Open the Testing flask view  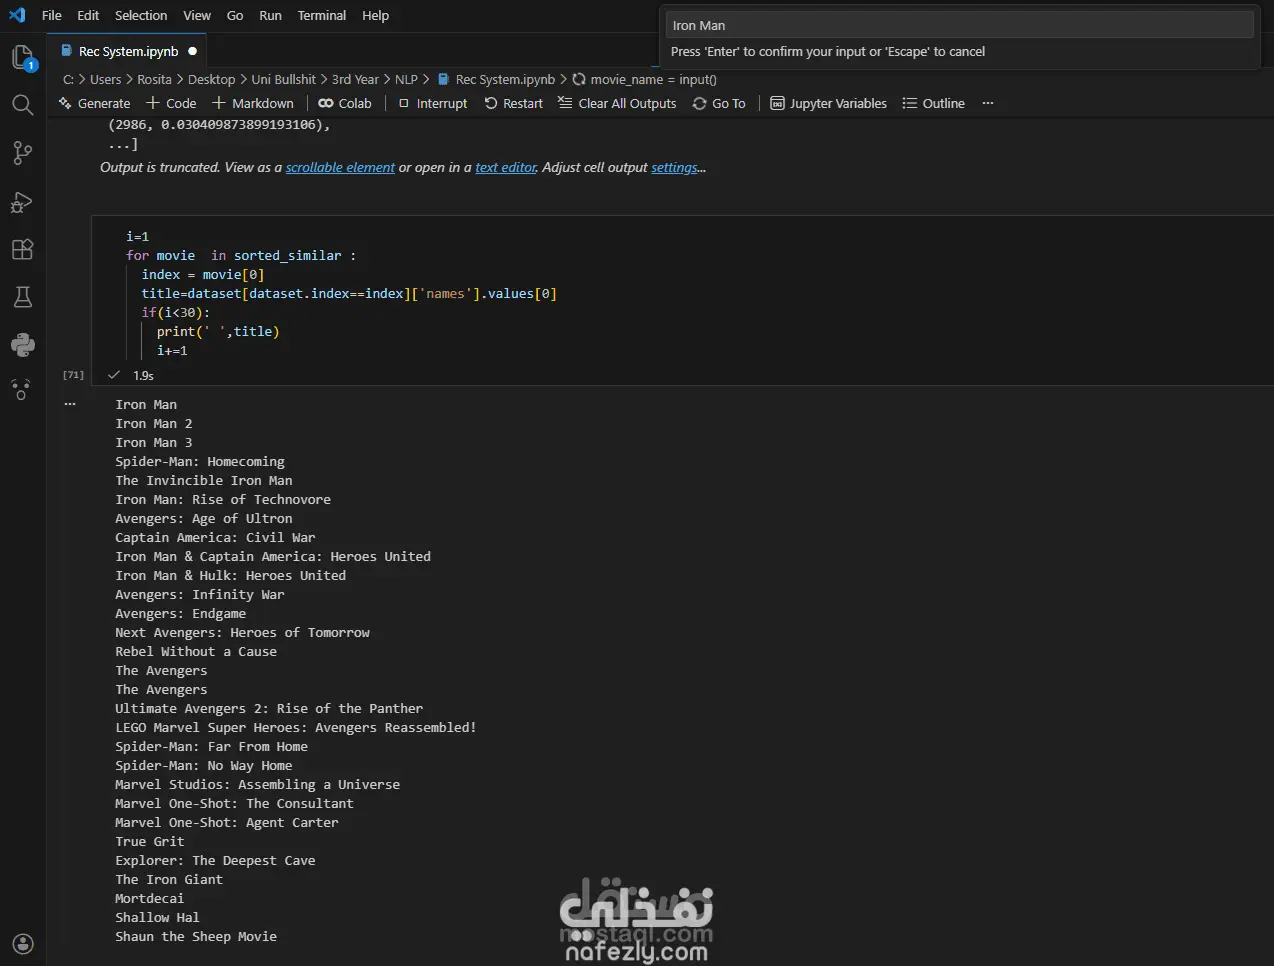click(22, 297)
